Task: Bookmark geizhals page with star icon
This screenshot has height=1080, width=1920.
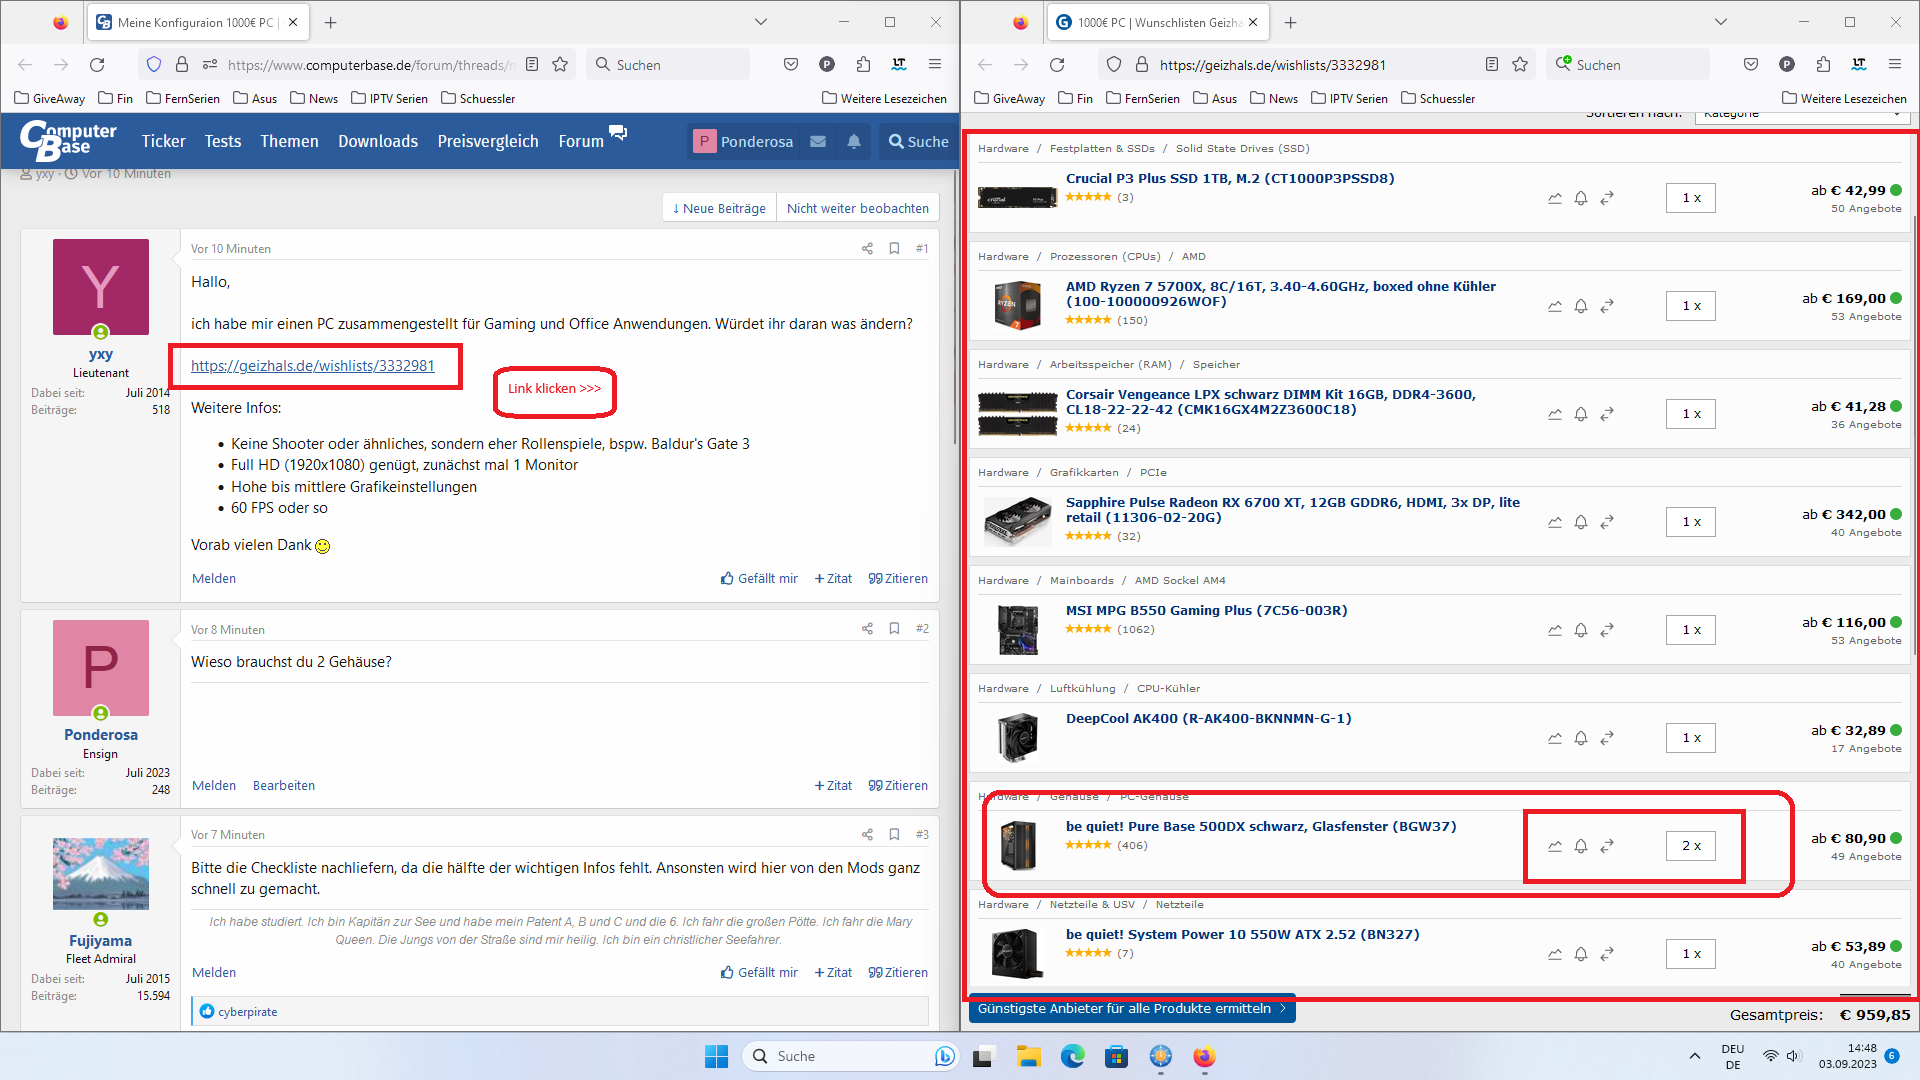Action: coord(1520,65)
